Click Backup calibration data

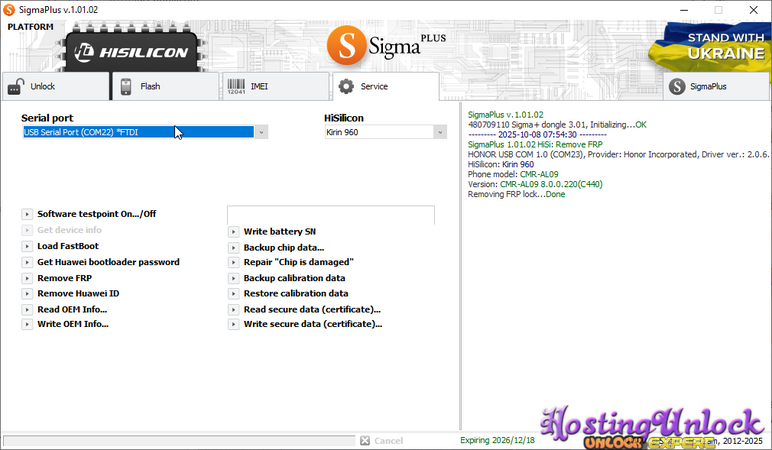294,278
